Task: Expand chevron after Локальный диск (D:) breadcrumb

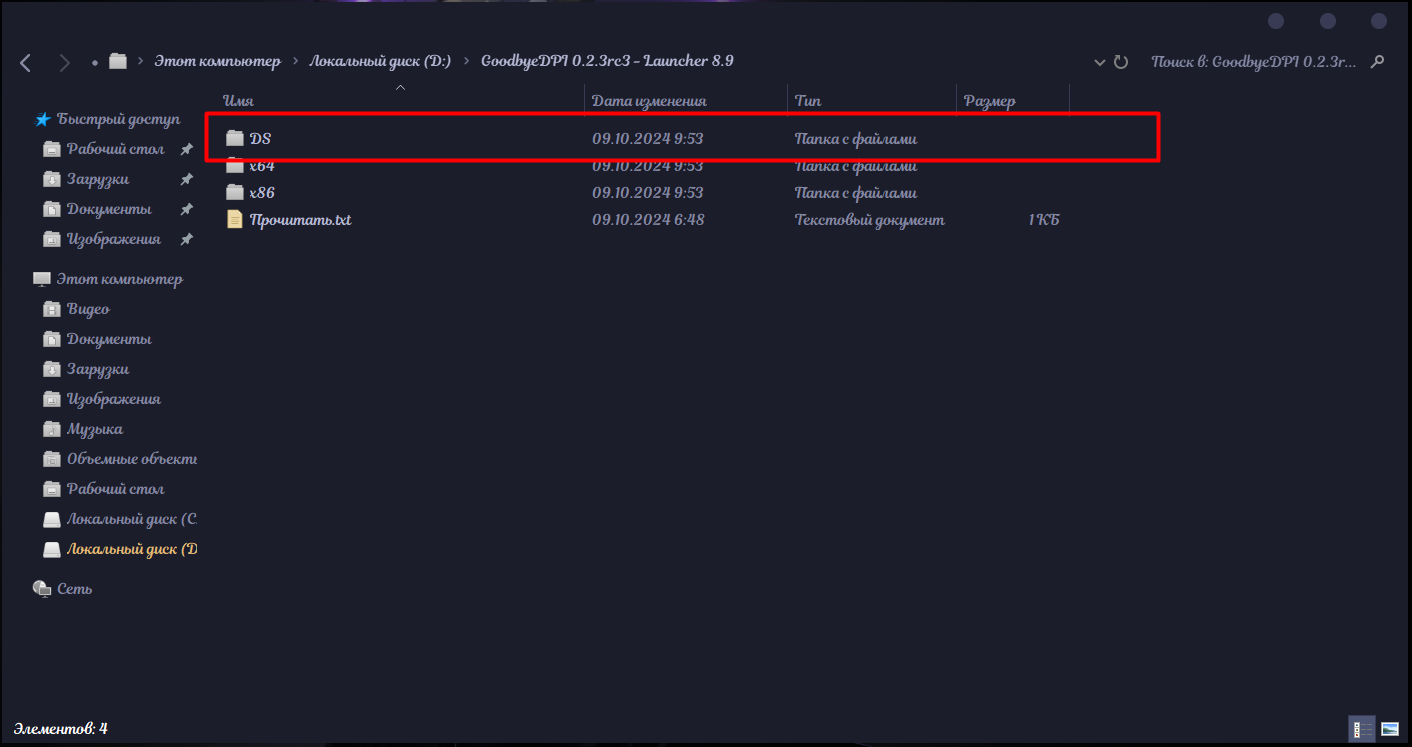Action: point(467,62)
